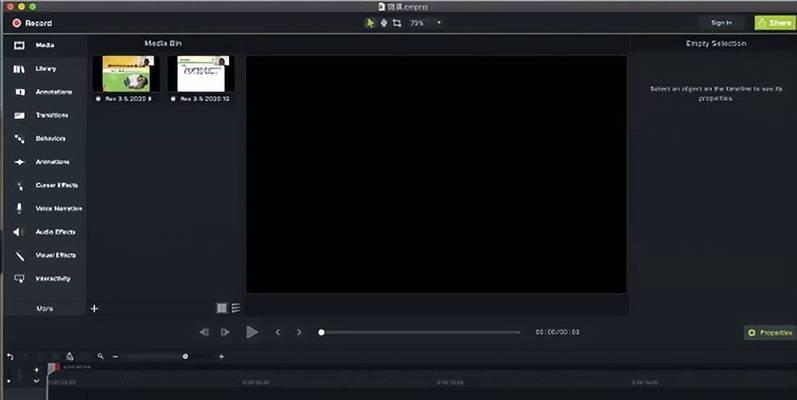Click the timeline zoom slider knob

185,357
